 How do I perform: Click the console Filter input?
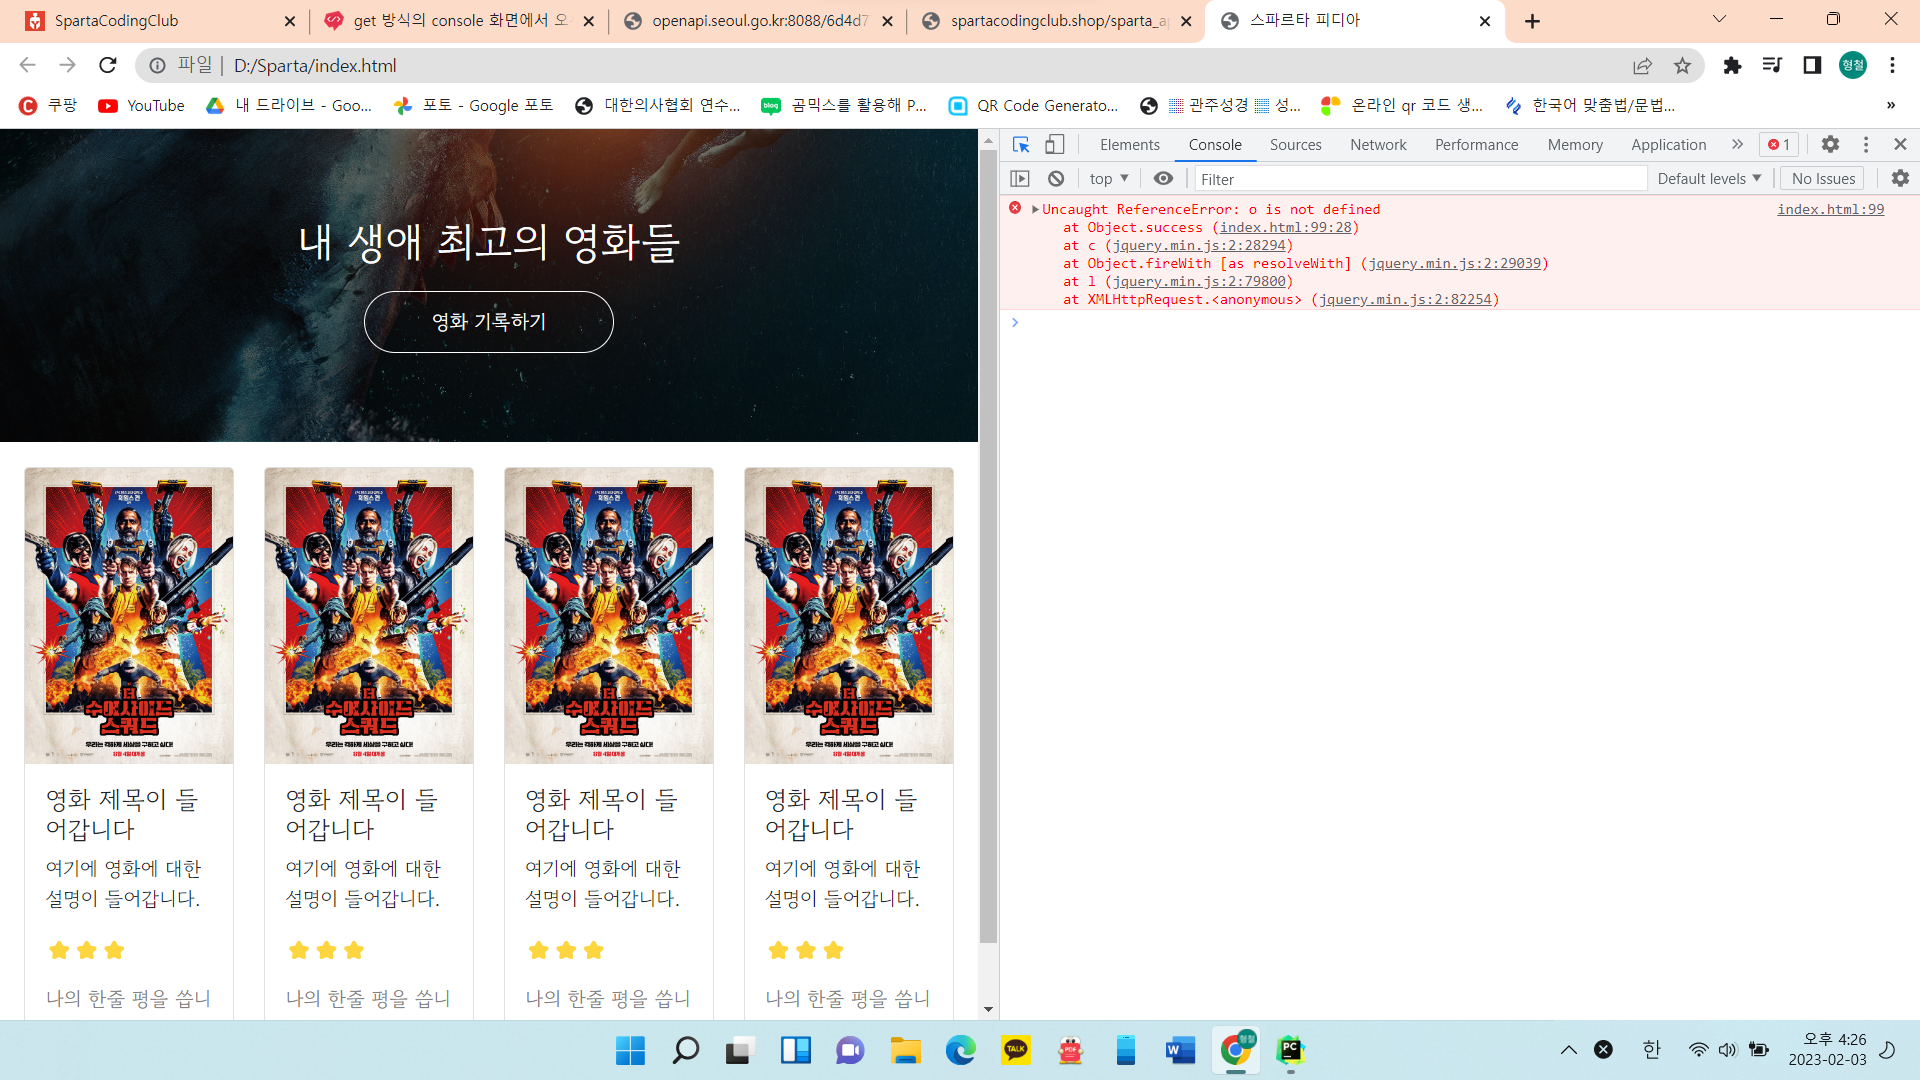[1420, 179]
